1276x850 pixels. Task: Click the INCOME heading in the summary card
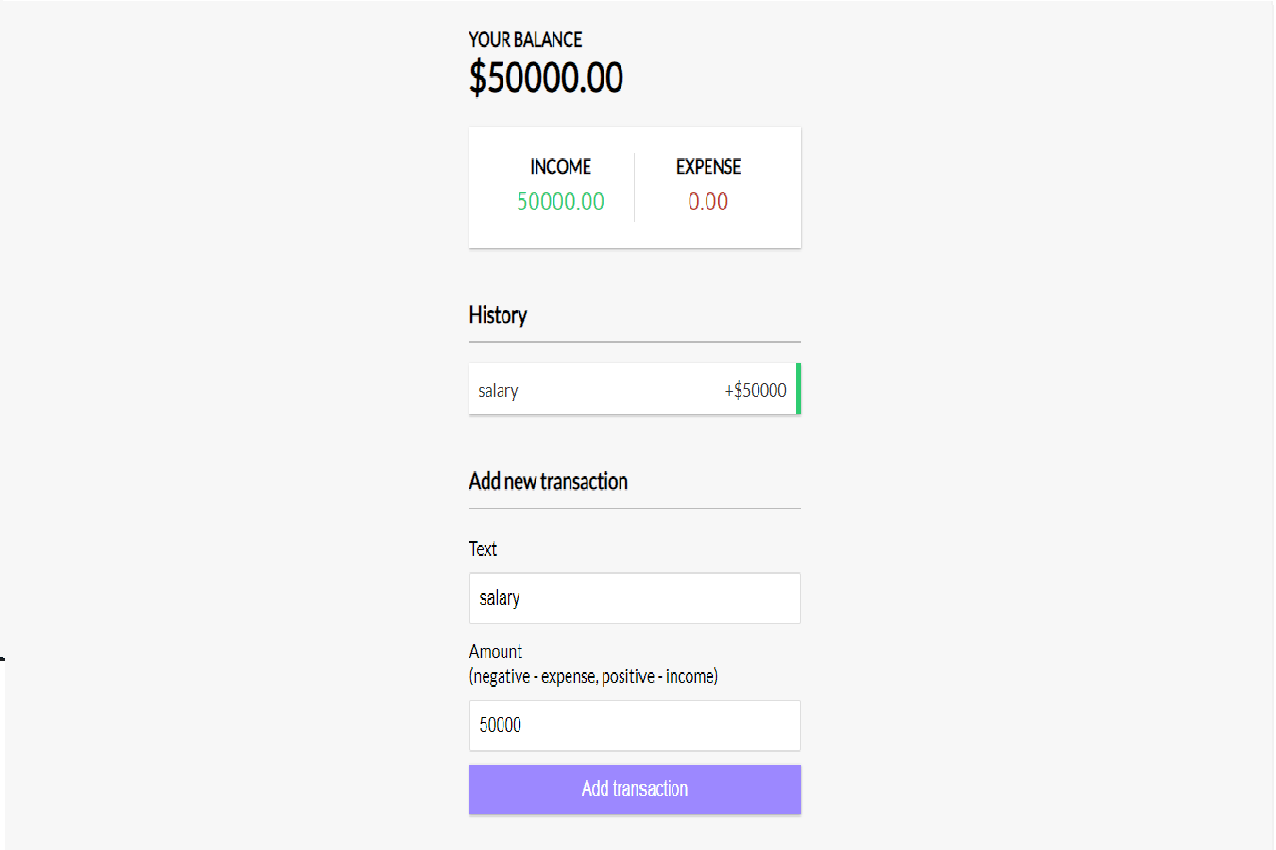(560, 167)
